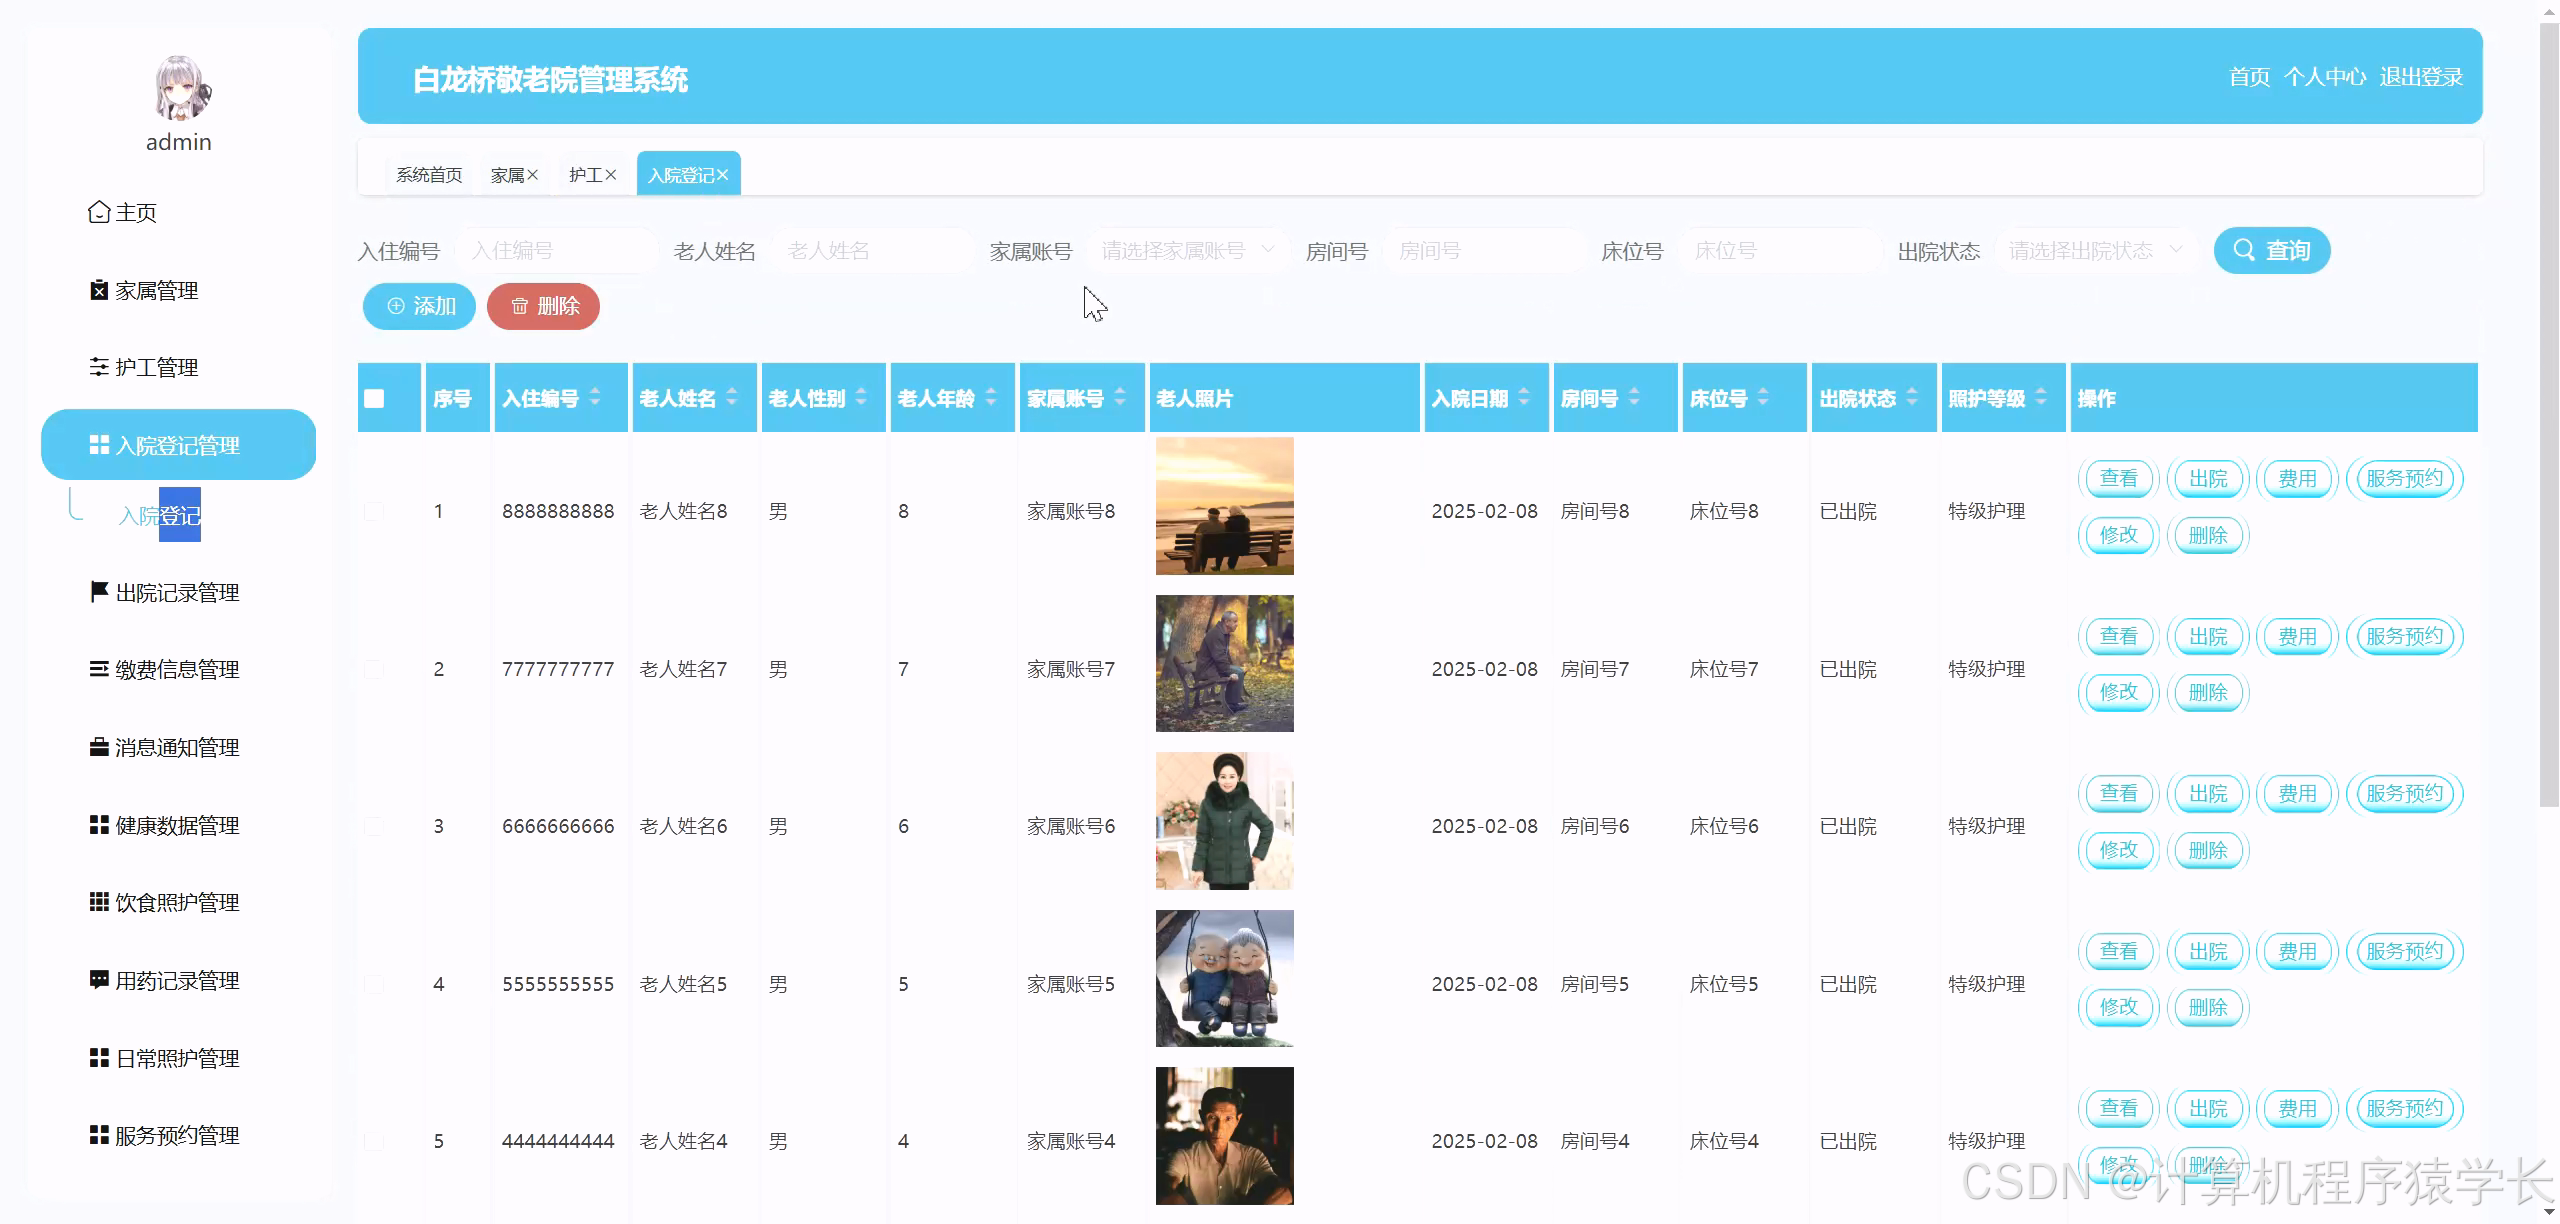The image size is (2560, 1224).
Task: Click 退出登录 to log out
Action: coord(2421,77)
